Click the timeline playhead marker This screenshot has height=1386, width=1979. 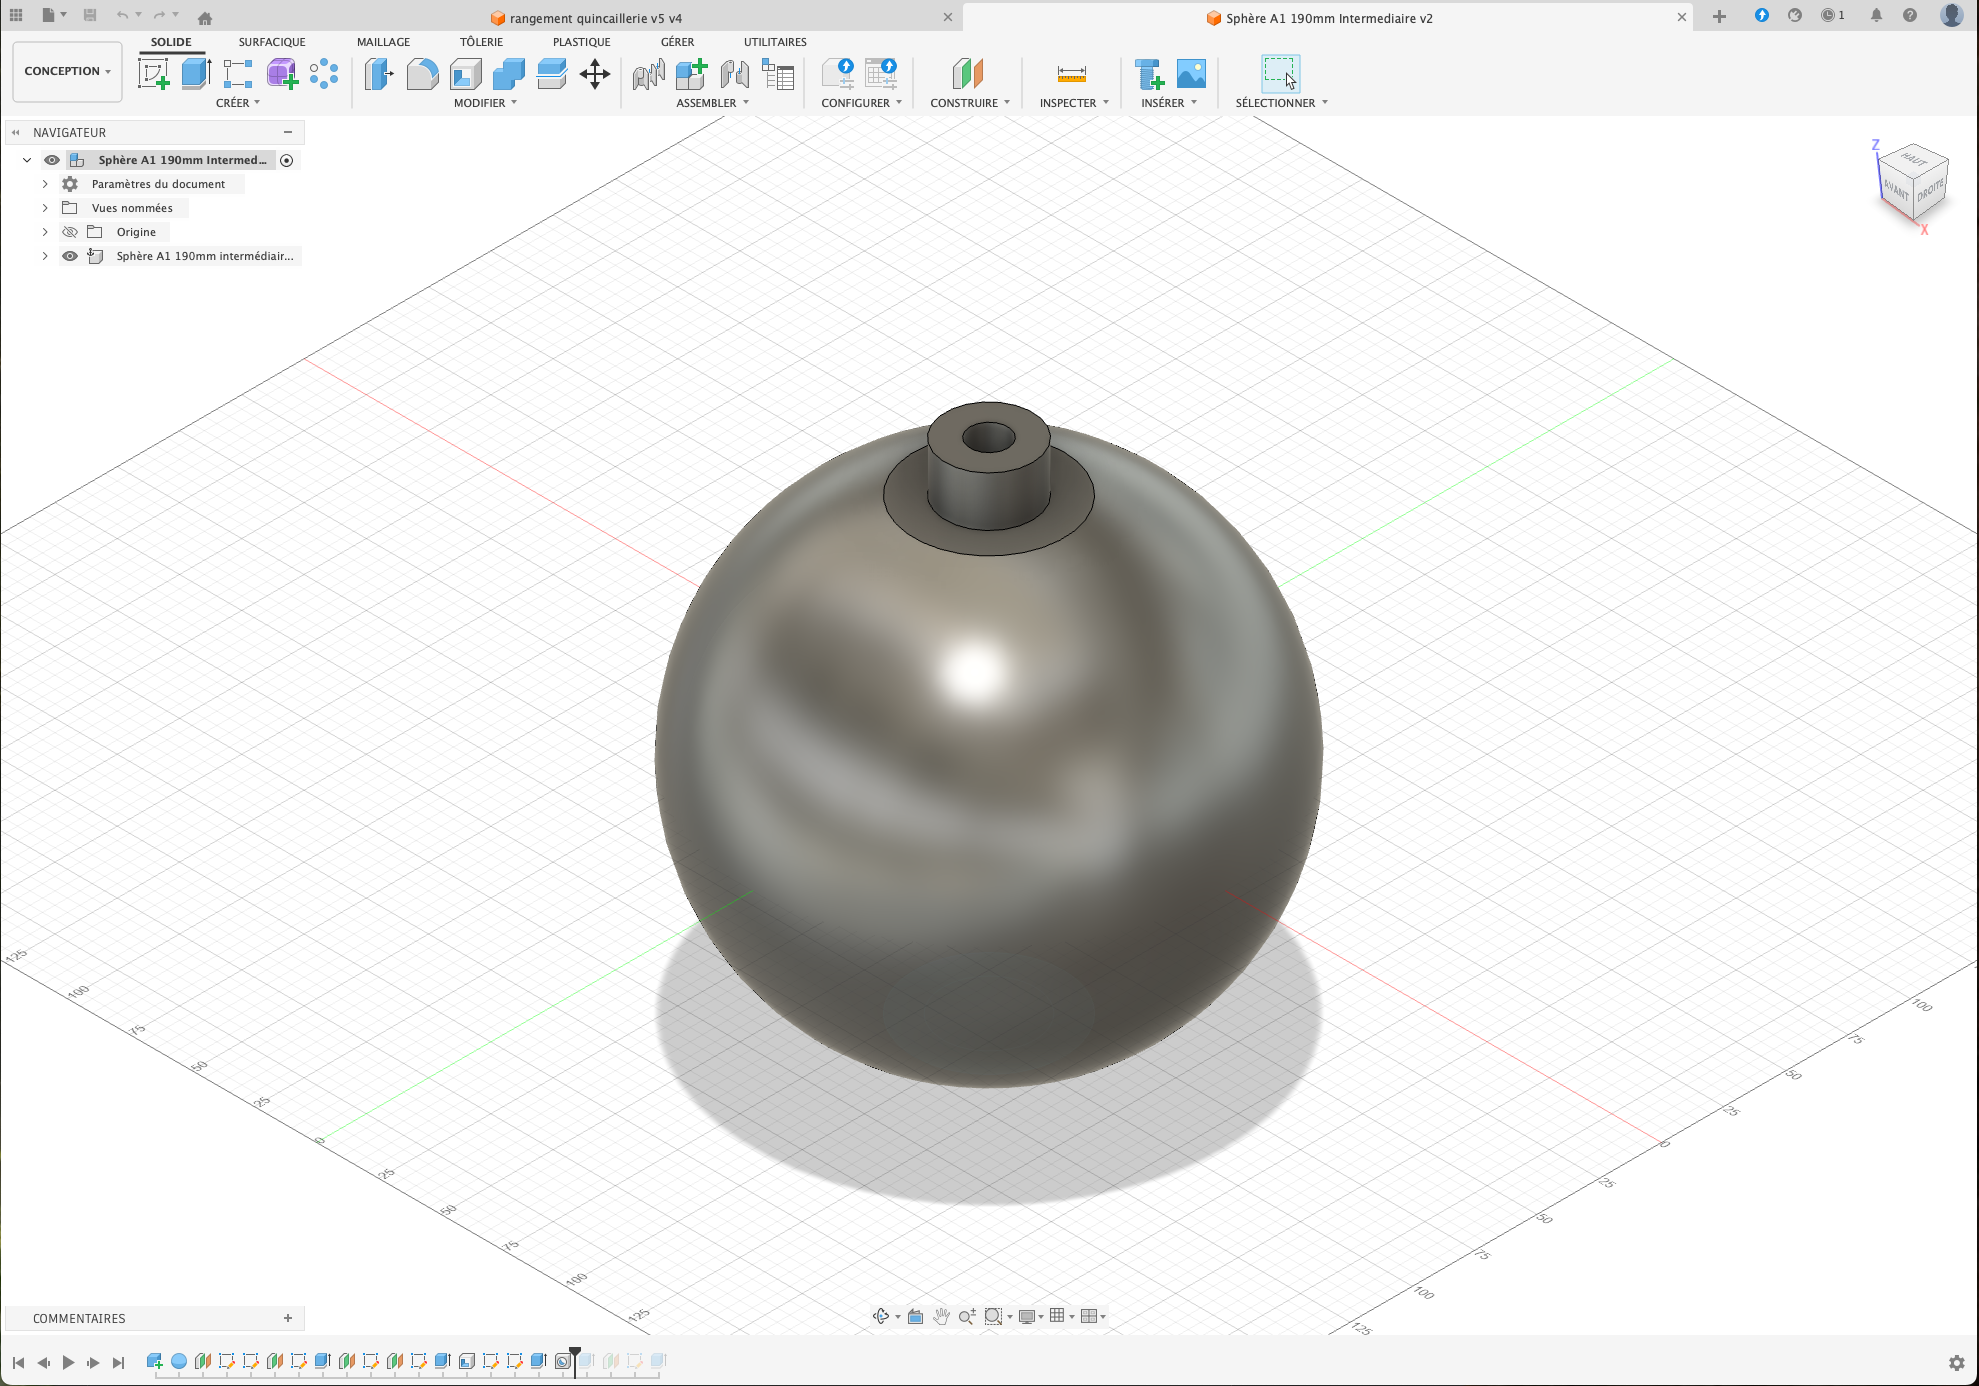575,1352
